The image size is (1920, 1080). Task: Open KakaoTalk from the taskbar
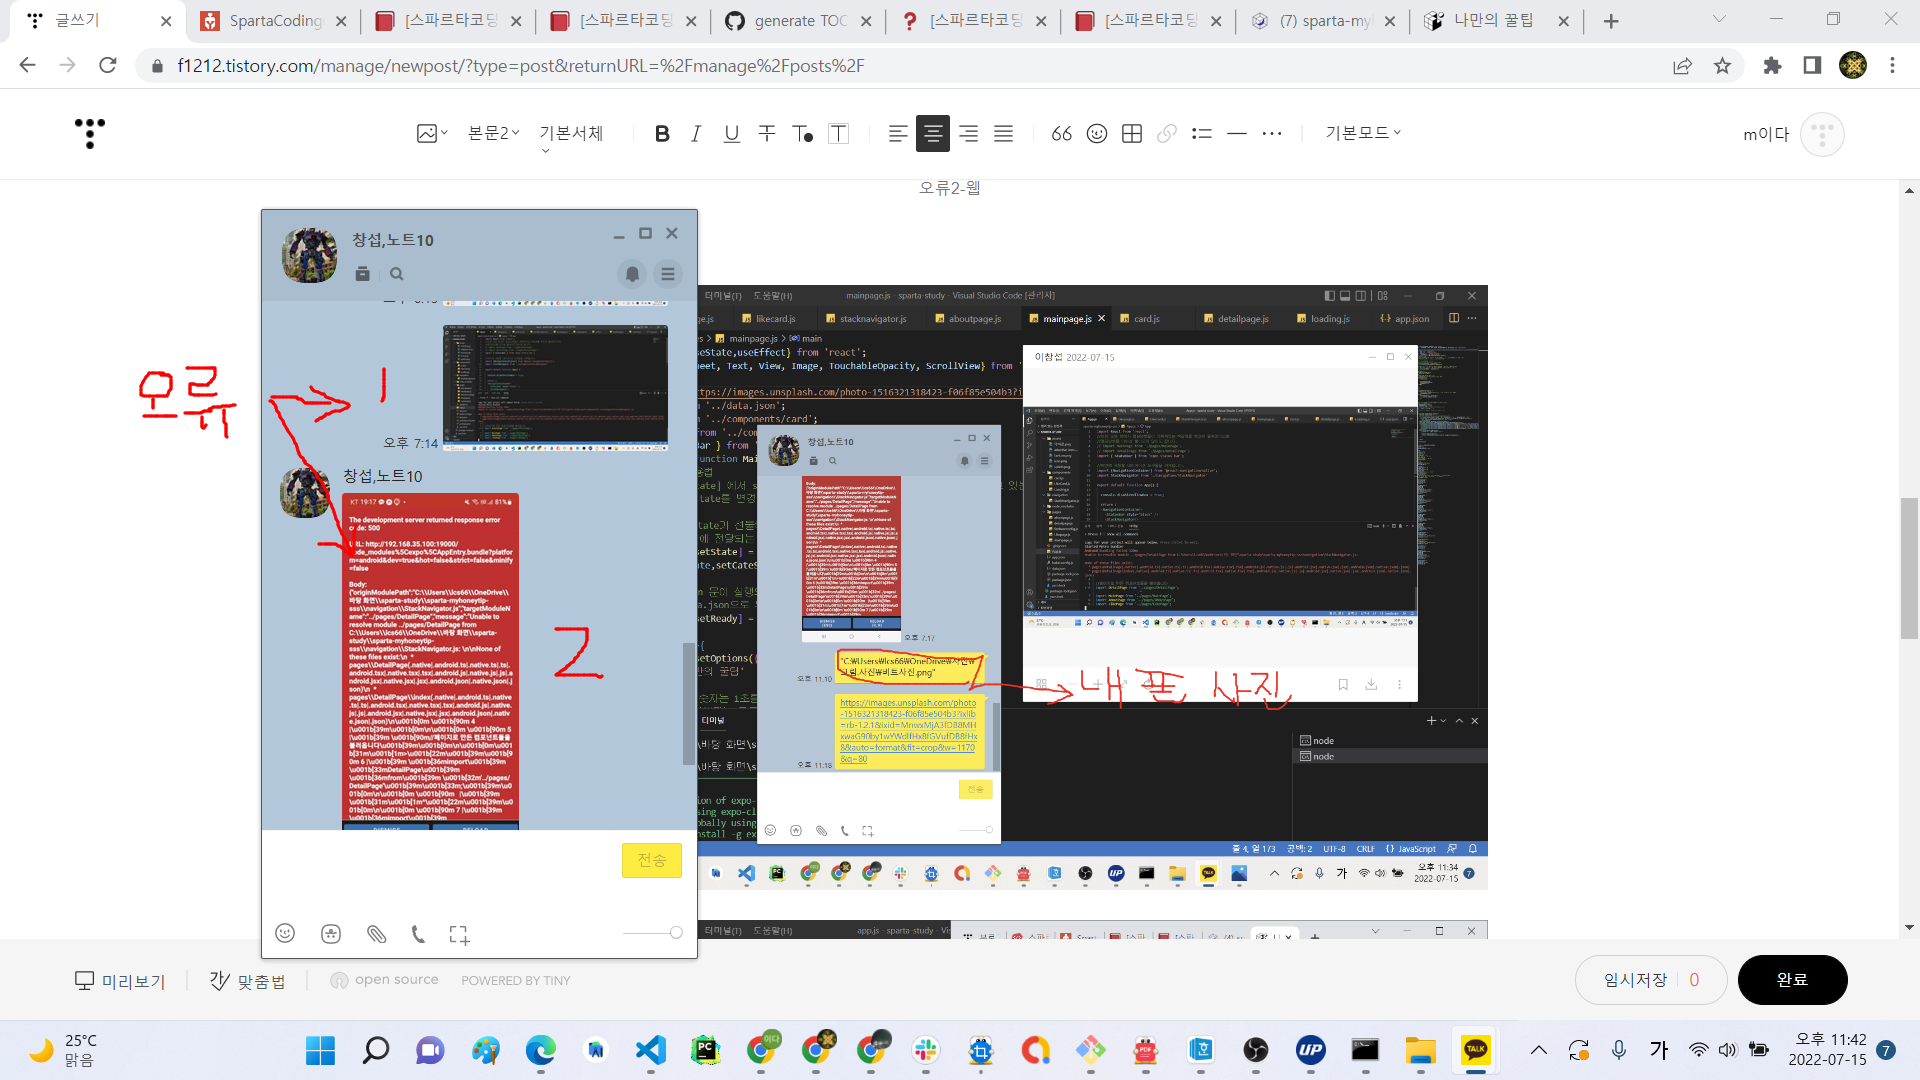[x=1476, y=1050]
